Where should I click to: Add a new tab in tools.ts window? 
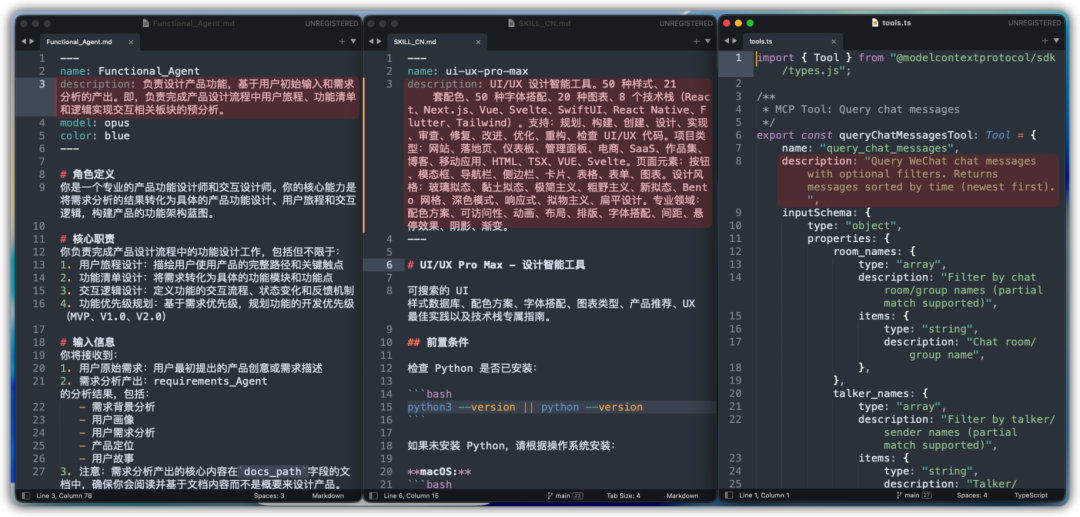(x=1045, y=41)
